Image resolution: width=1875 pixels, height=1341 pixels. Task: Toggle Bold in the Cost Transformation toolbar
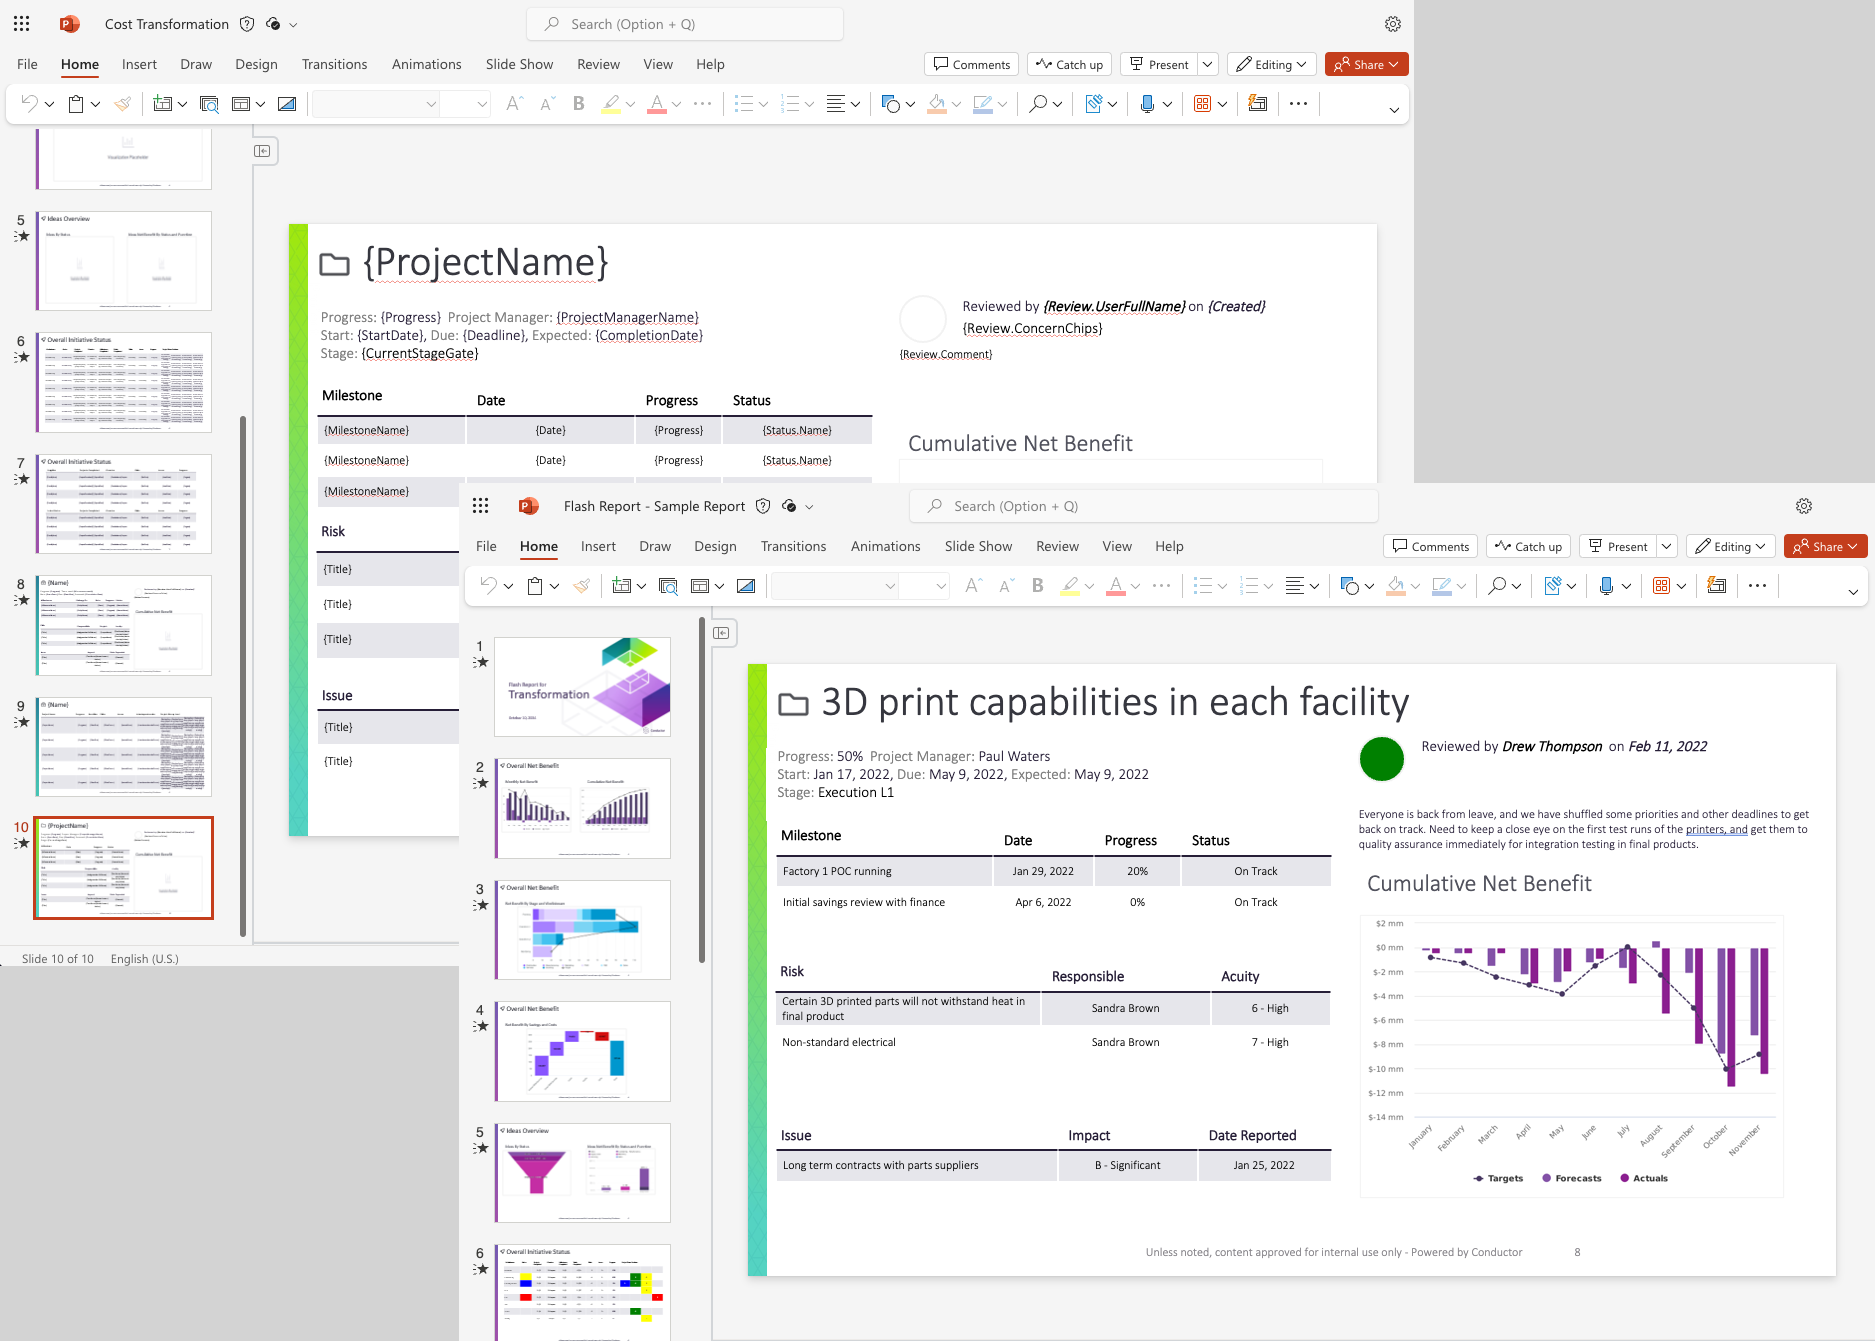point(578,104)
